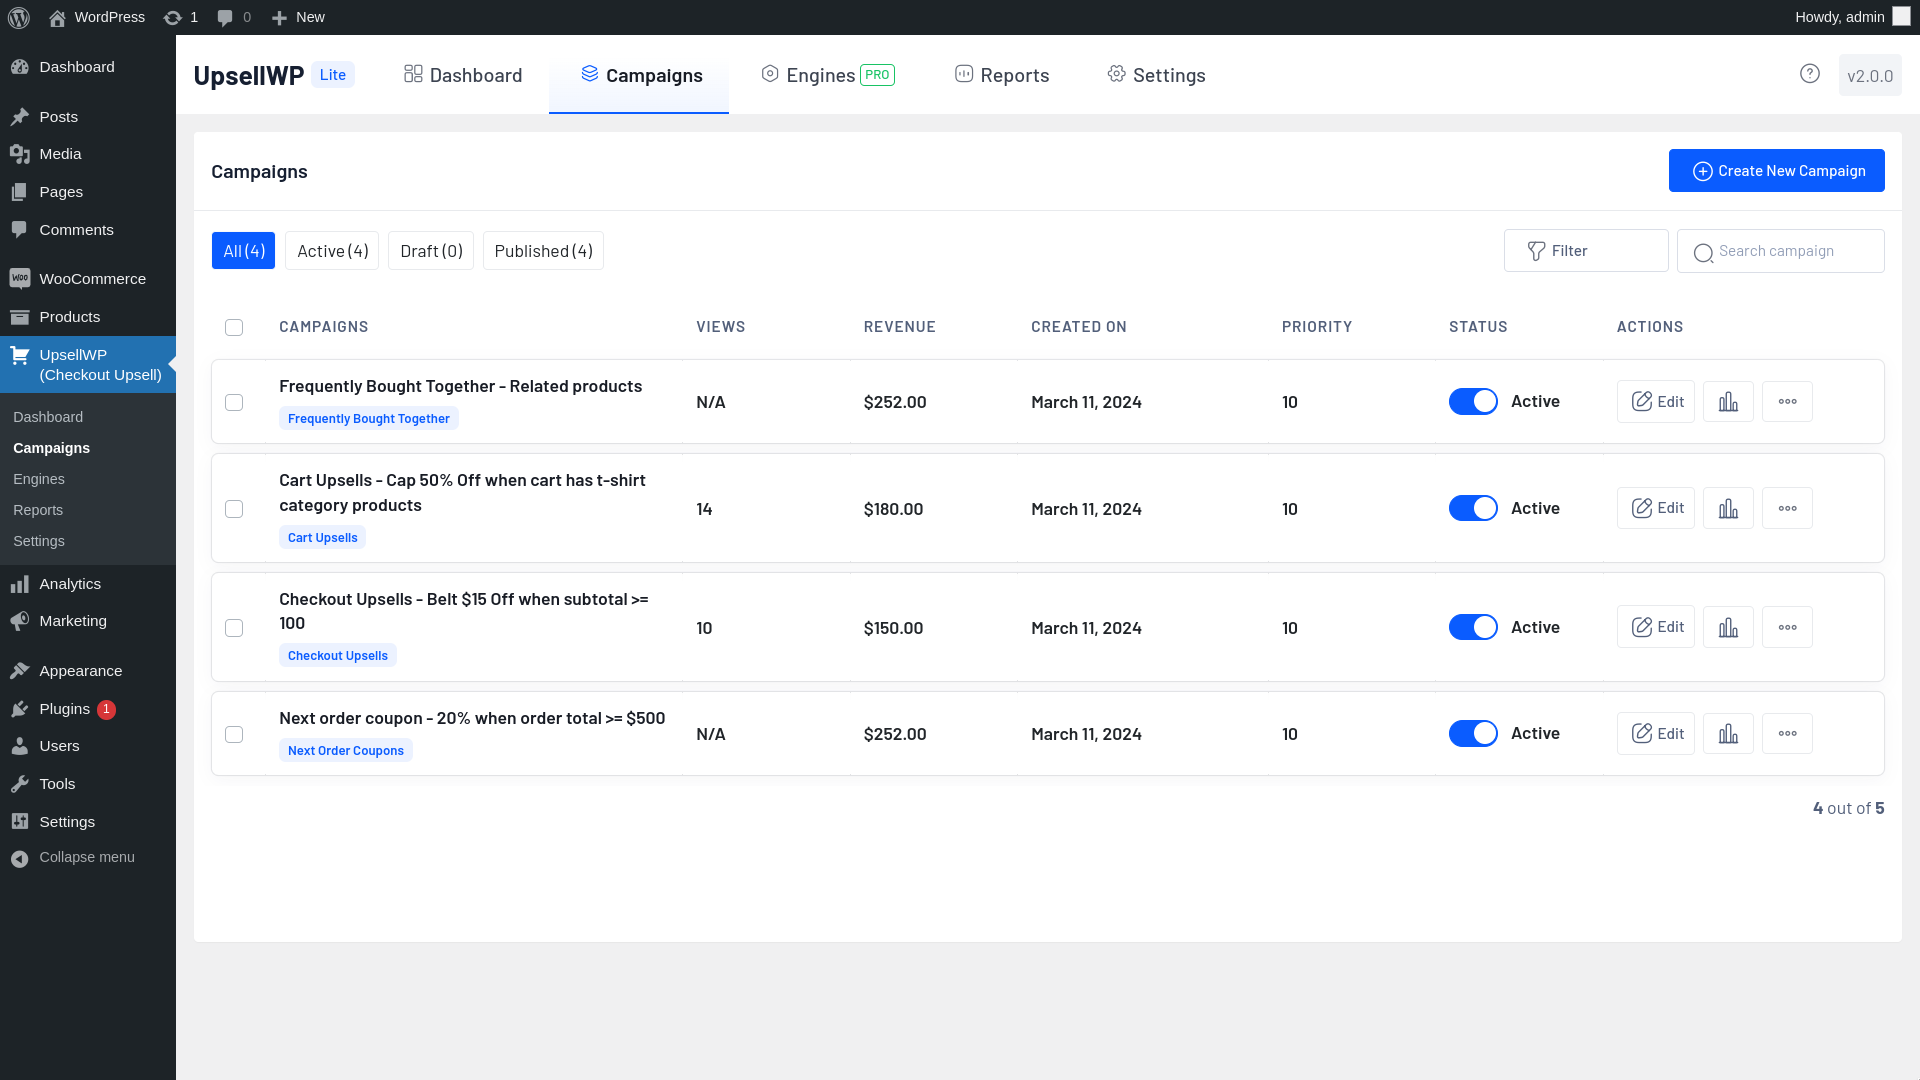Go to Comments in sidebar

coord(88,230)
